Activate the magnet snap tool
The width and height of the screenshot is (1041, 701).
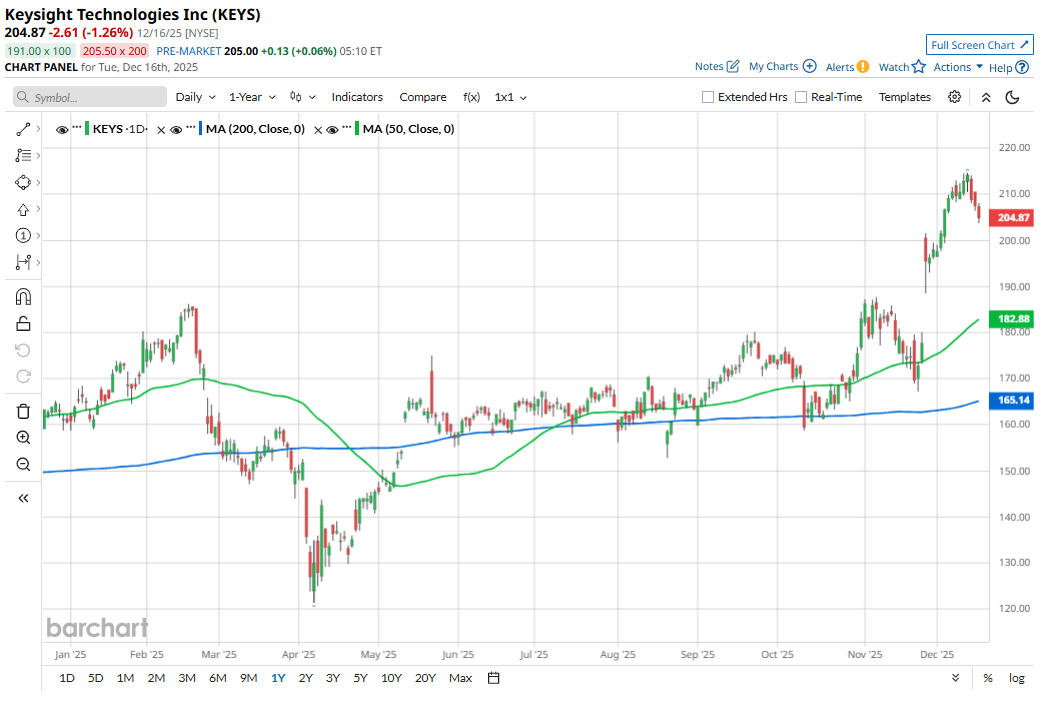(23, 297)
